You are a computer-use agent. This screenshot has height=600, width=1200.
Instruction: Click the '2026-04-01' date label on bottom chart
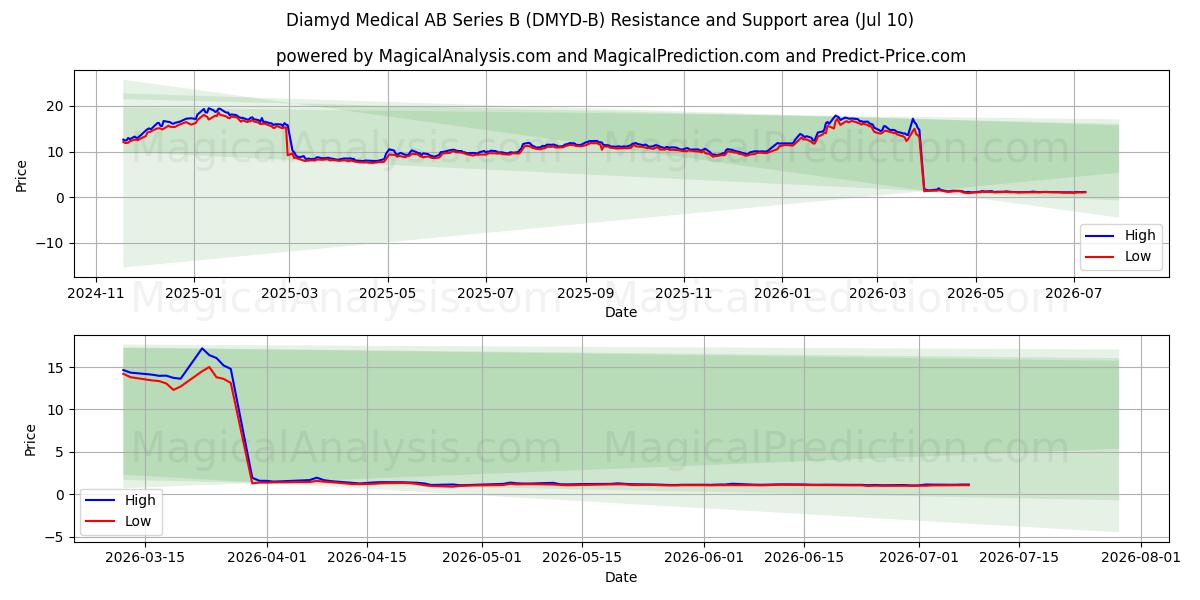(x=267, y=560)
